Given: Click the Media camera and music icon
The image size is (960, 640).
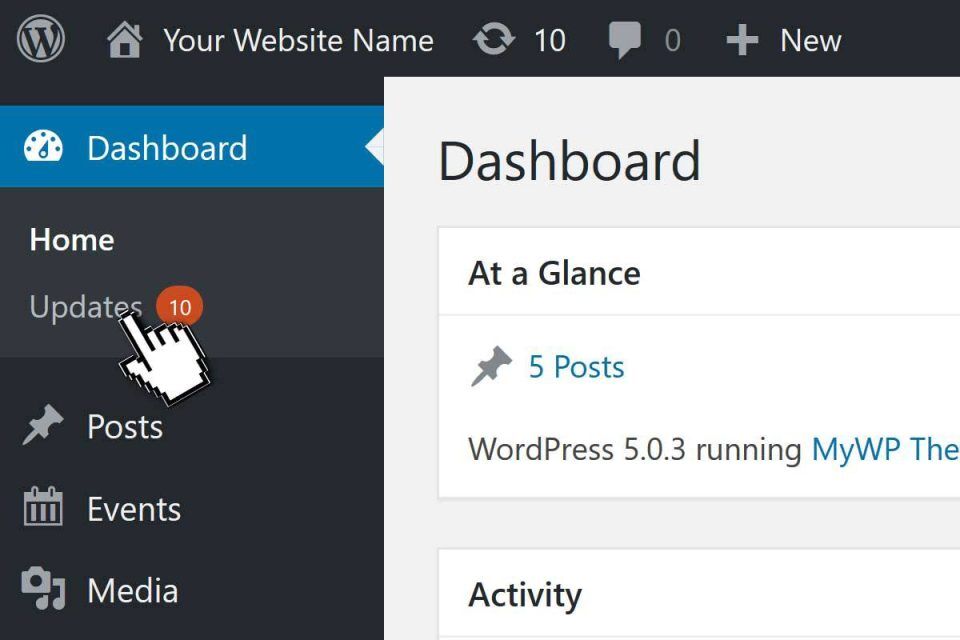Looking at the screenshot, I should 43,590.
